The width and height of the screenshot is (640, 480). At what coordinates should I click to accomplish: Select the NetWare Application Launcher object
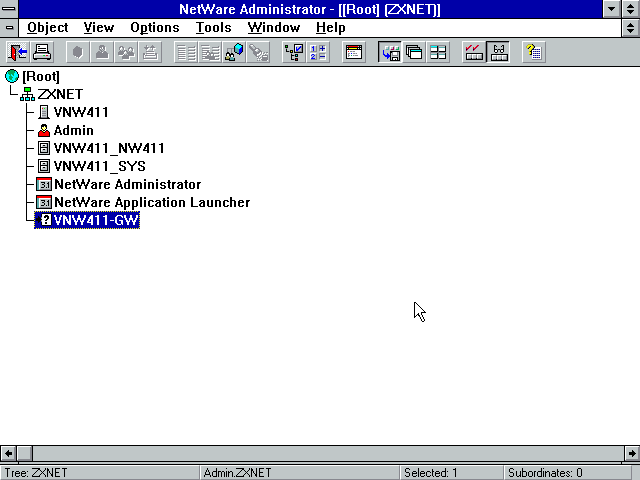point(143,202)
